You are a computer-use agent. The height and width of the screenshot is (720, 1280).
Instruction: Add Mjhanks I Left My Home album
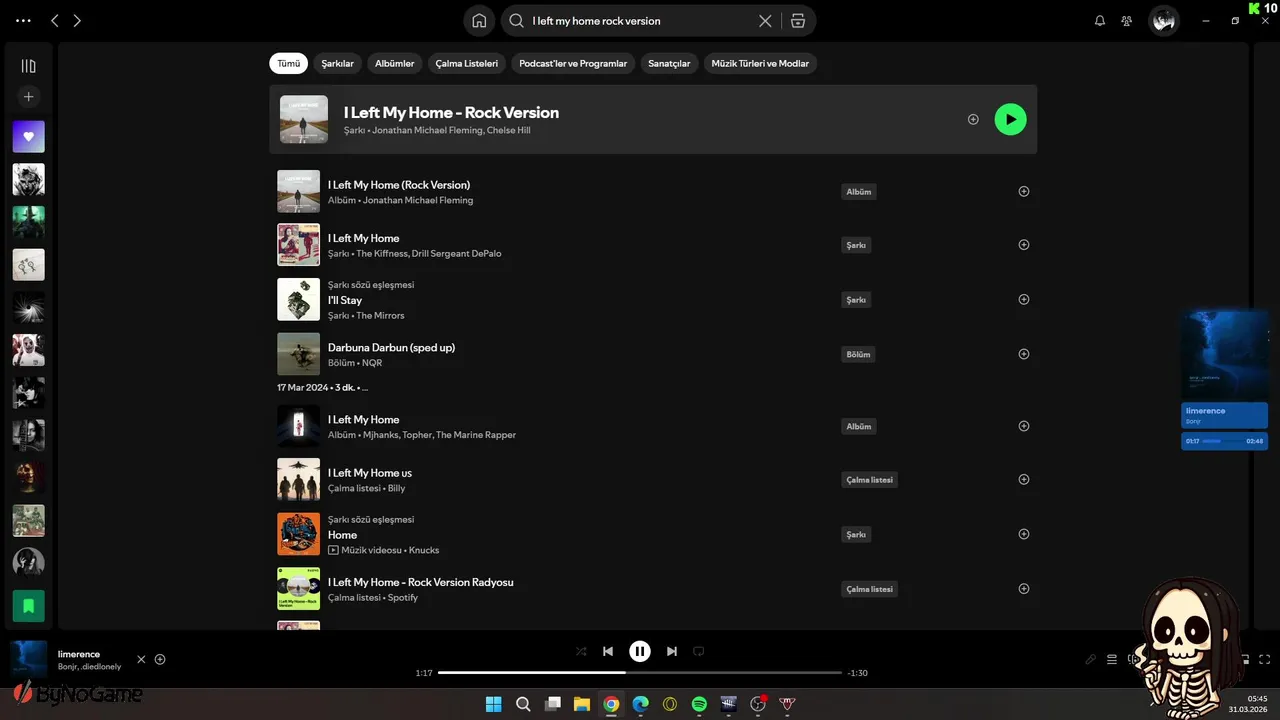[x=1023, y=426]
